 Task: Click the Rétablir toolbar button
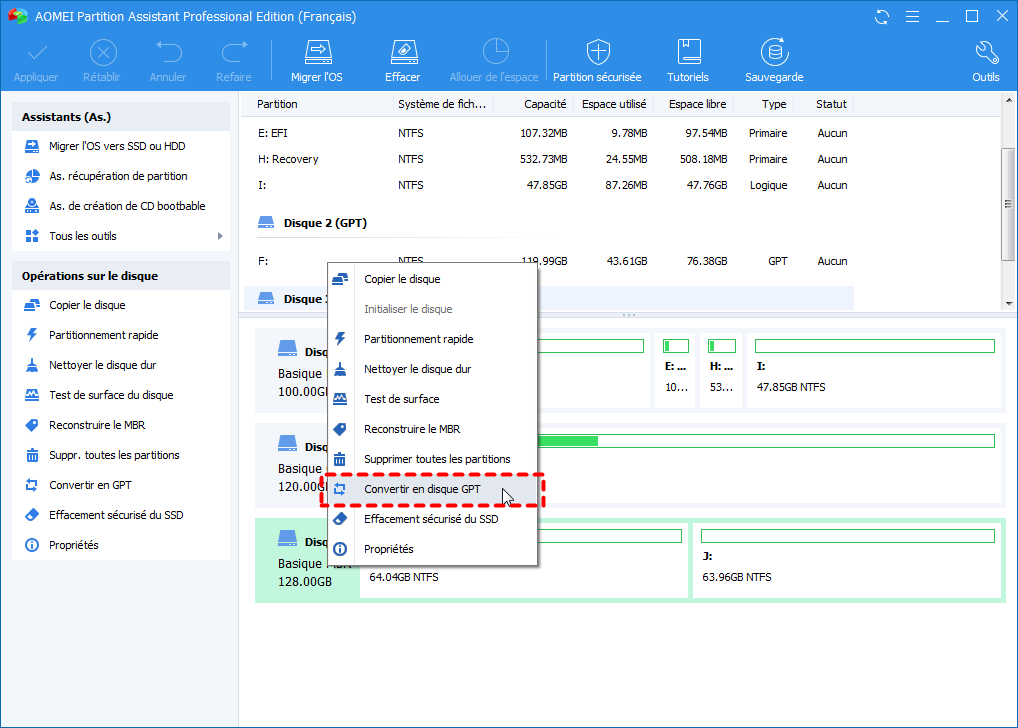point(102,61)
